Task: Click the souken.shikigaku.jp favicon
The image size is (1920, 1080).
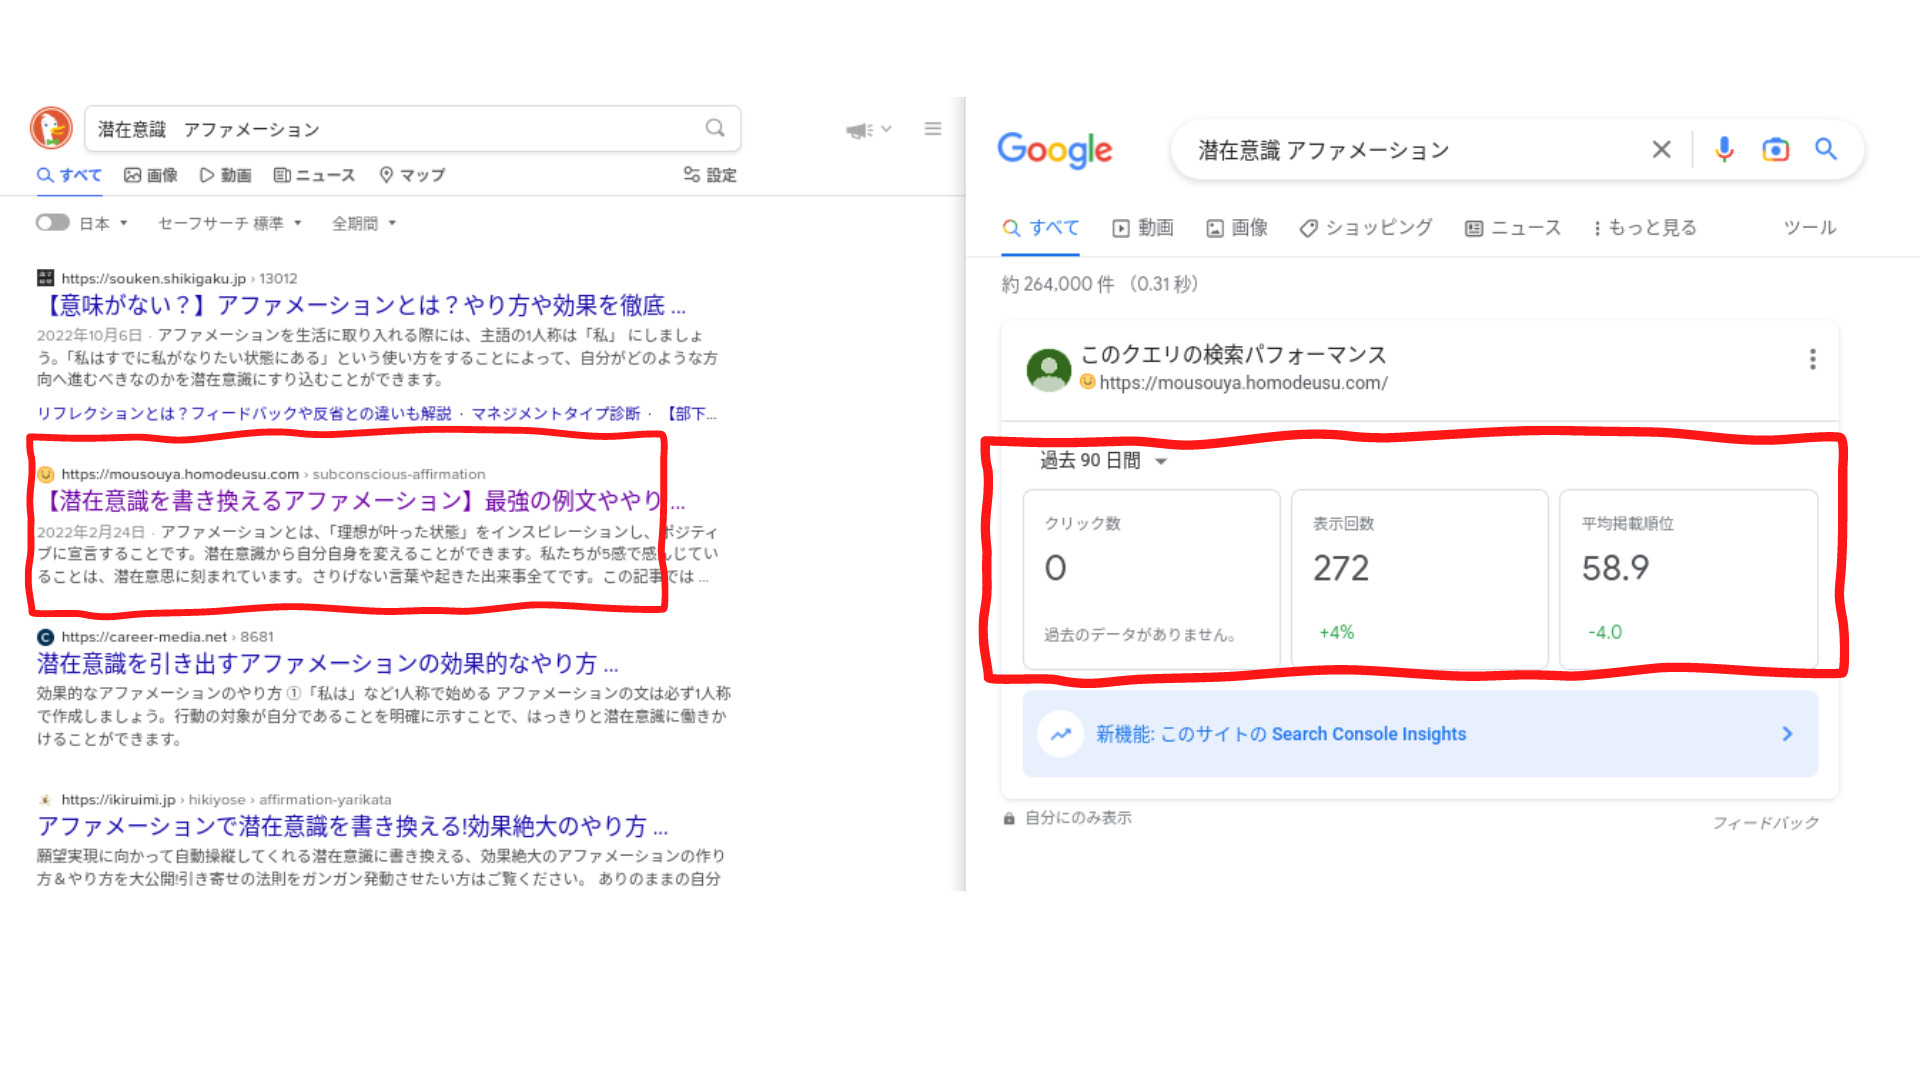Action: coord(45,278)
